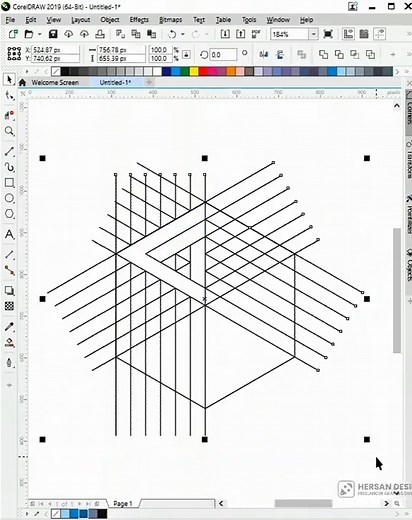The width and height of the screenshot is (412, 520).
Task: Select the Interactive Fill tool
Action: [x=9, y=342]
